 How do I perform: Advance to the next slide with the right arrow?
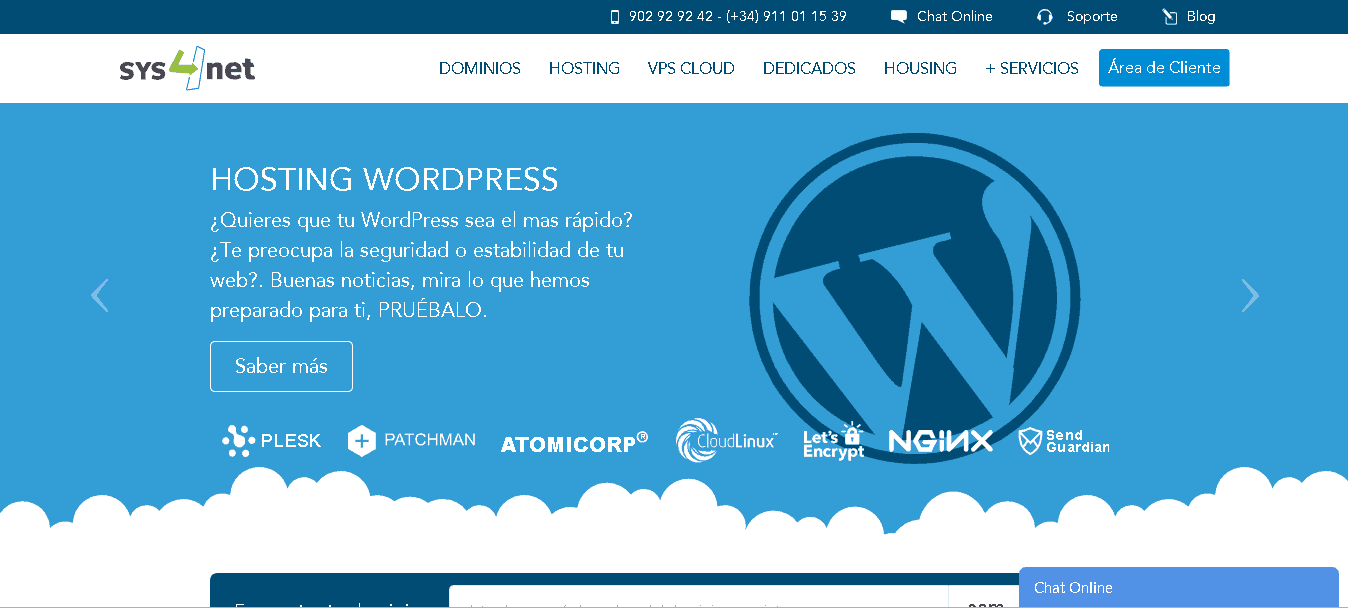(x=1250, y=295)
